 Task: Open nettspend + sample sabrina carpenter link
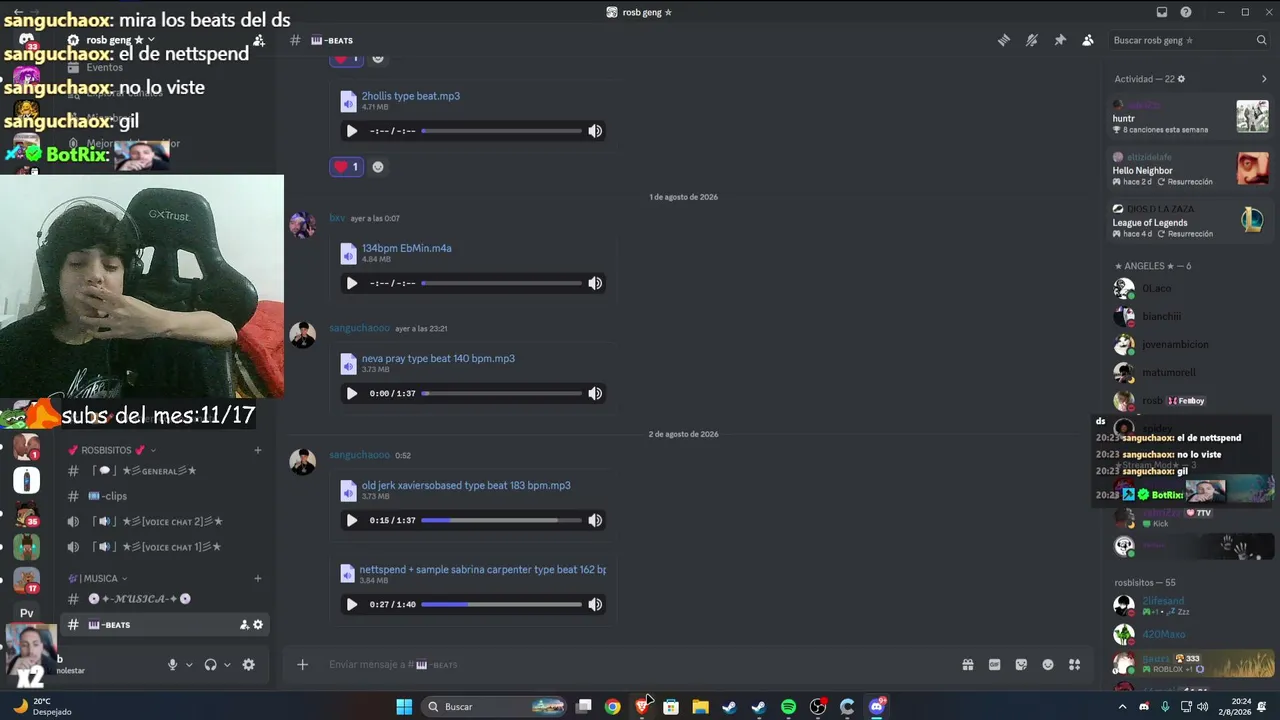click(x=483, y=569)
